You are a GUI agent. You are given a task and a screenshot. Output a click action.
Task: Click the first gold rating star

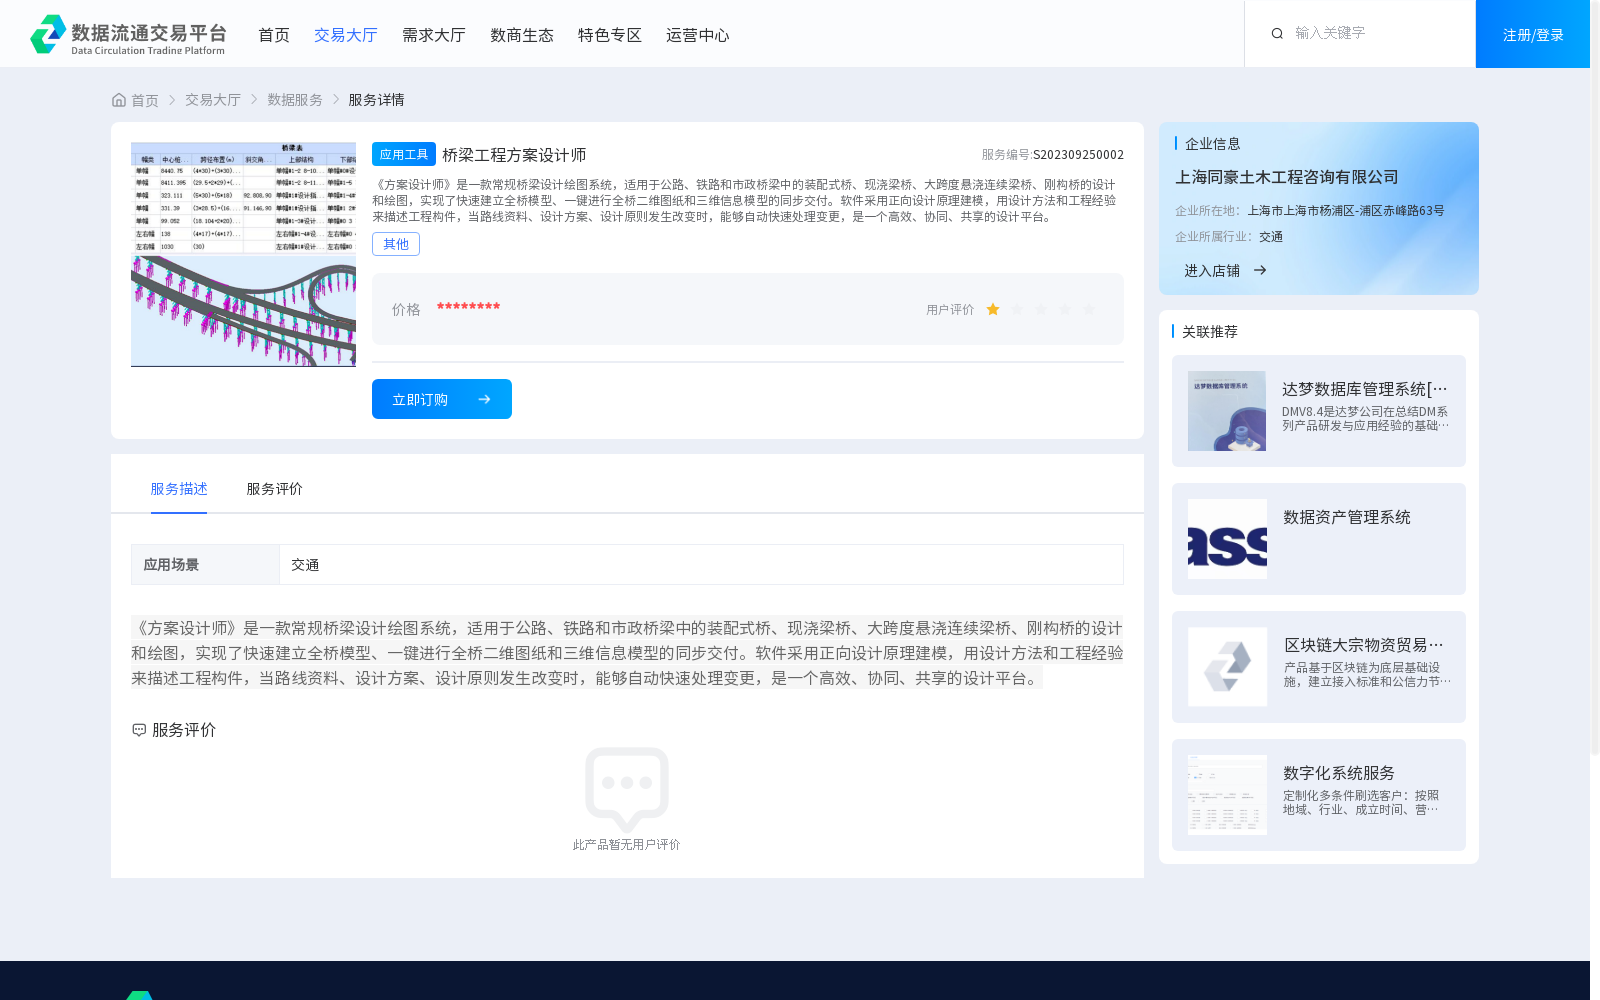click(x=993, y=309)
